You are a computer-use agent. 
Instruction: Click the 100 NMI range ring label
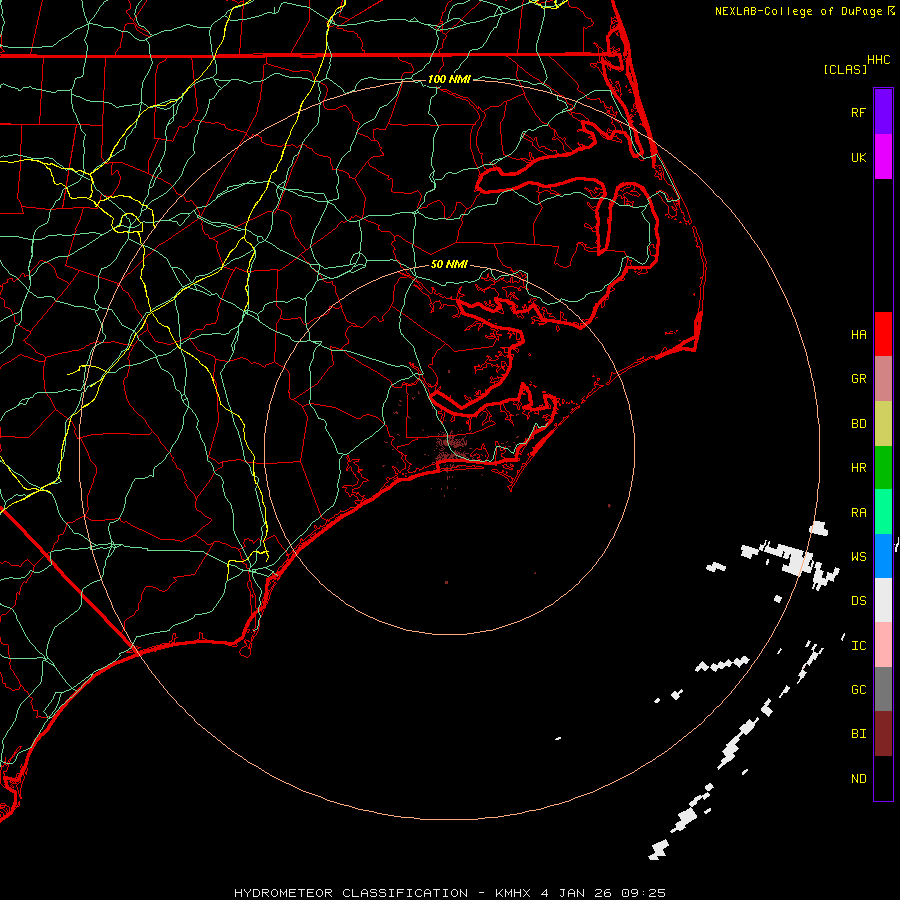point(449,79)
